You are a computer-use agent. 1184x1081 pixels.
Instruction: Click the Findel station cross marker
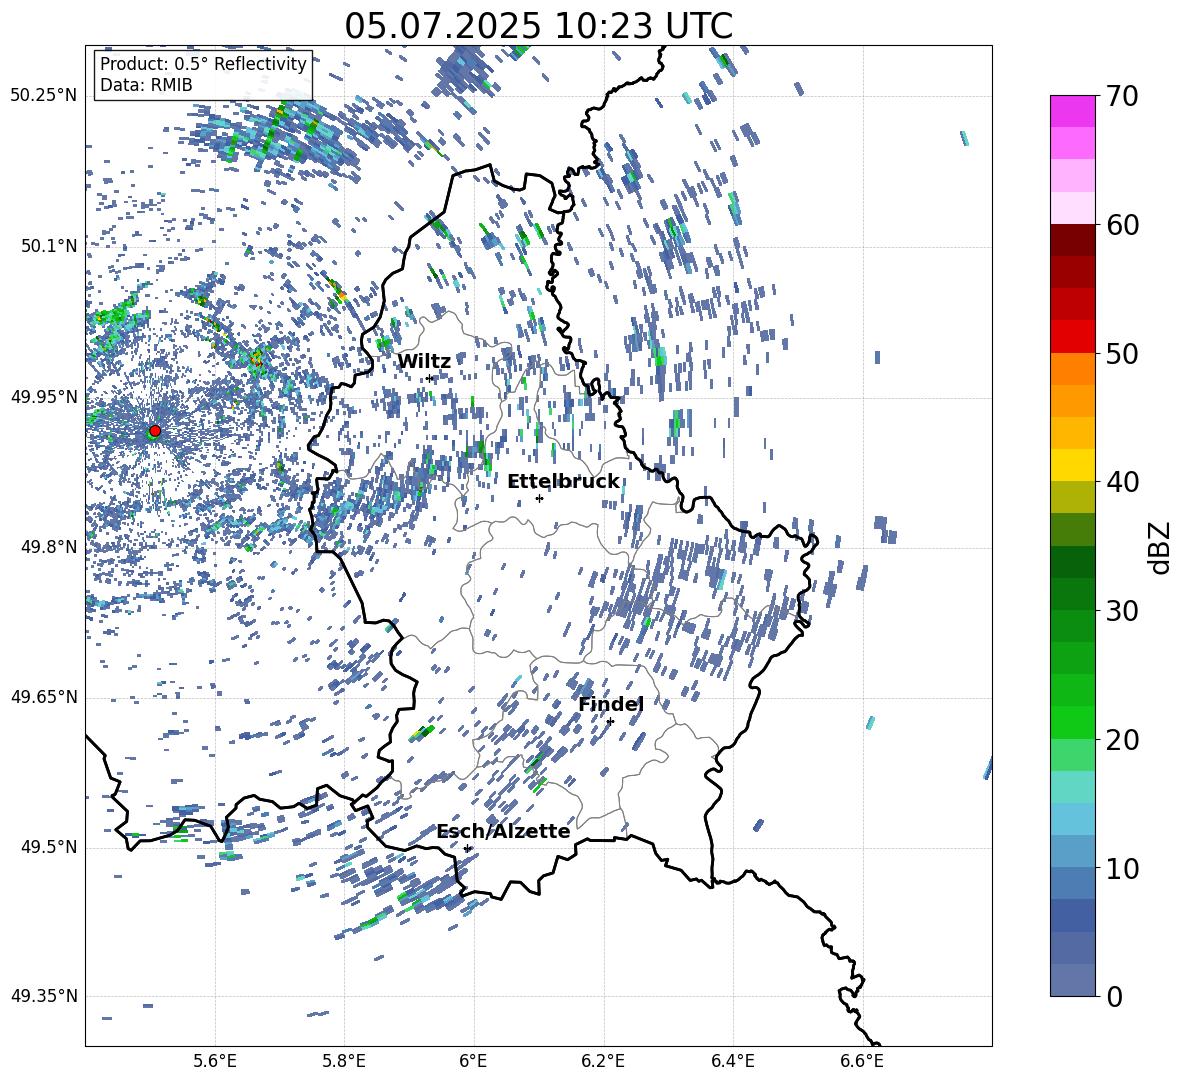pyautogui.click(x=610, y=721)
